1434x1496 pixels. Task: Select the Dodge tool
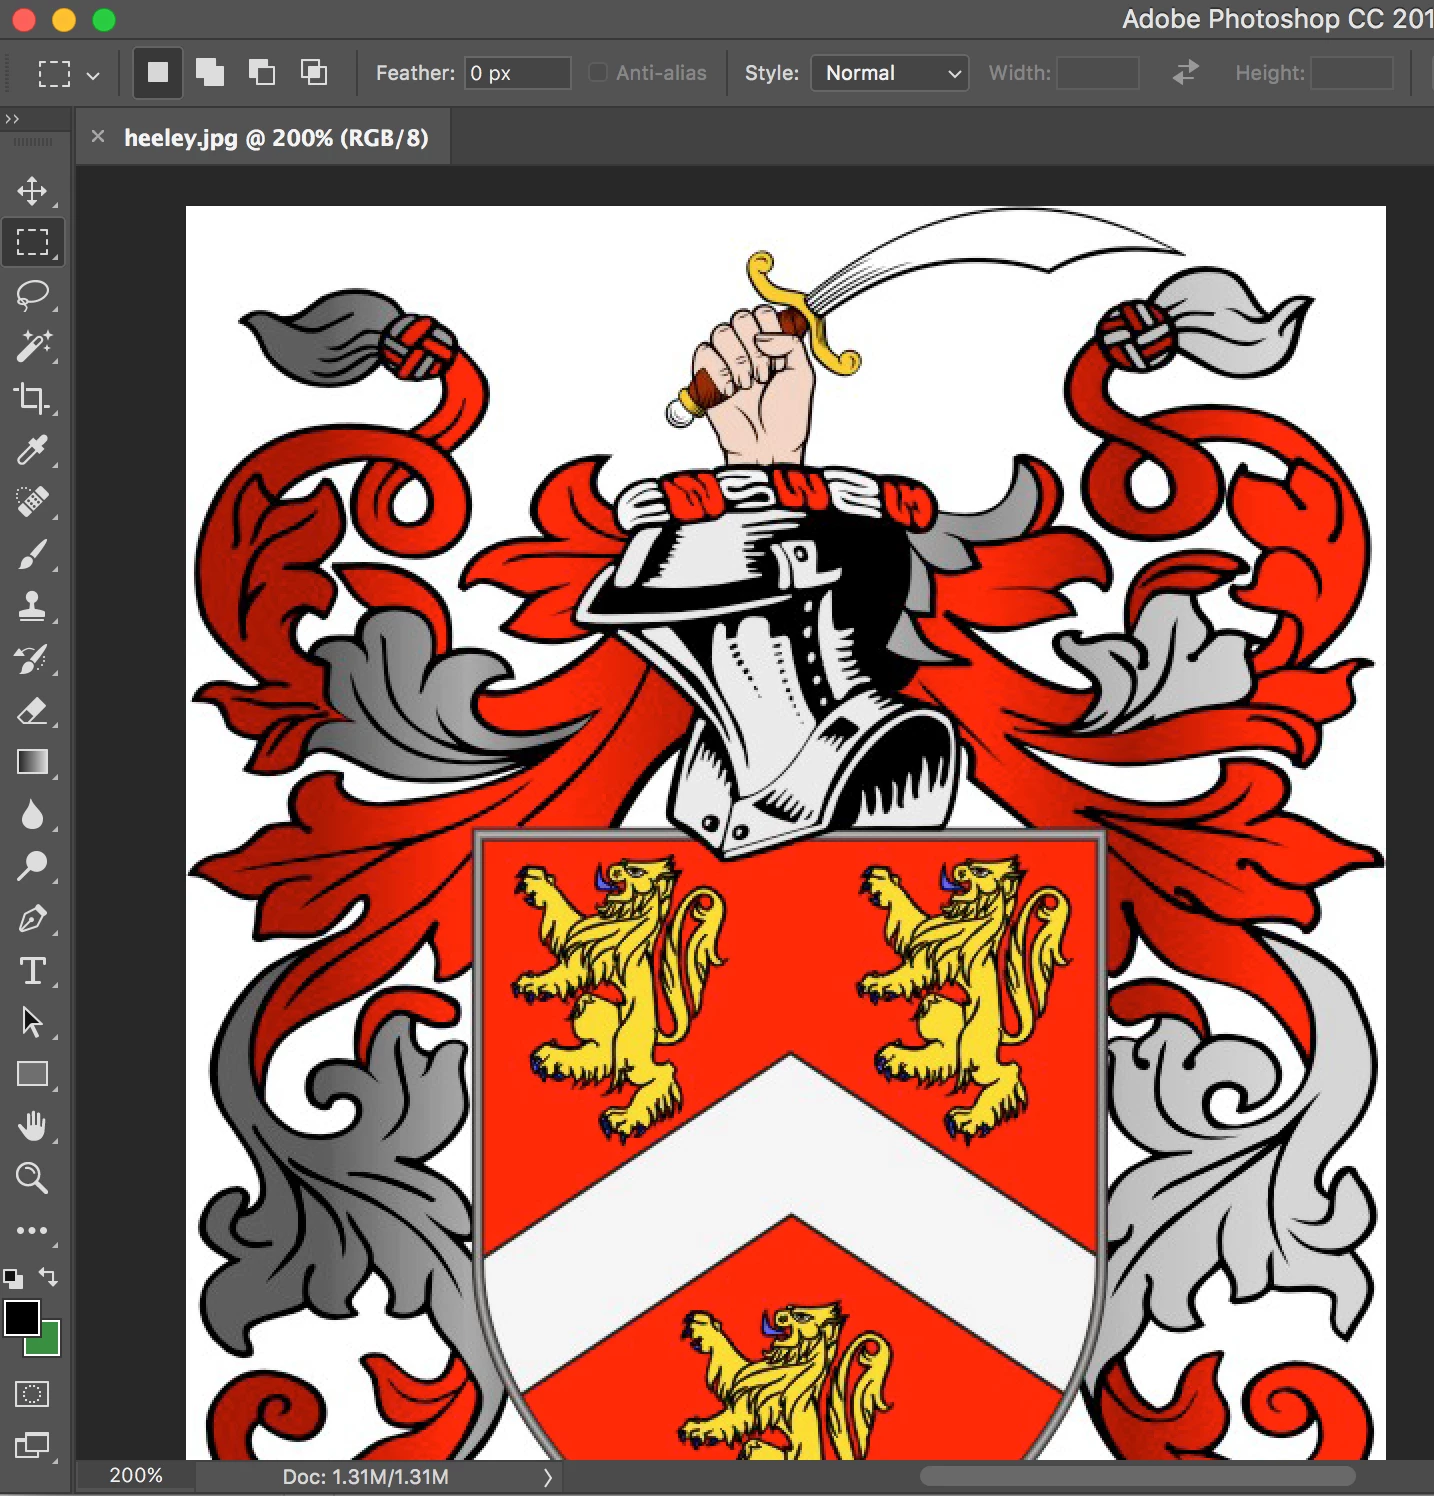32,866
